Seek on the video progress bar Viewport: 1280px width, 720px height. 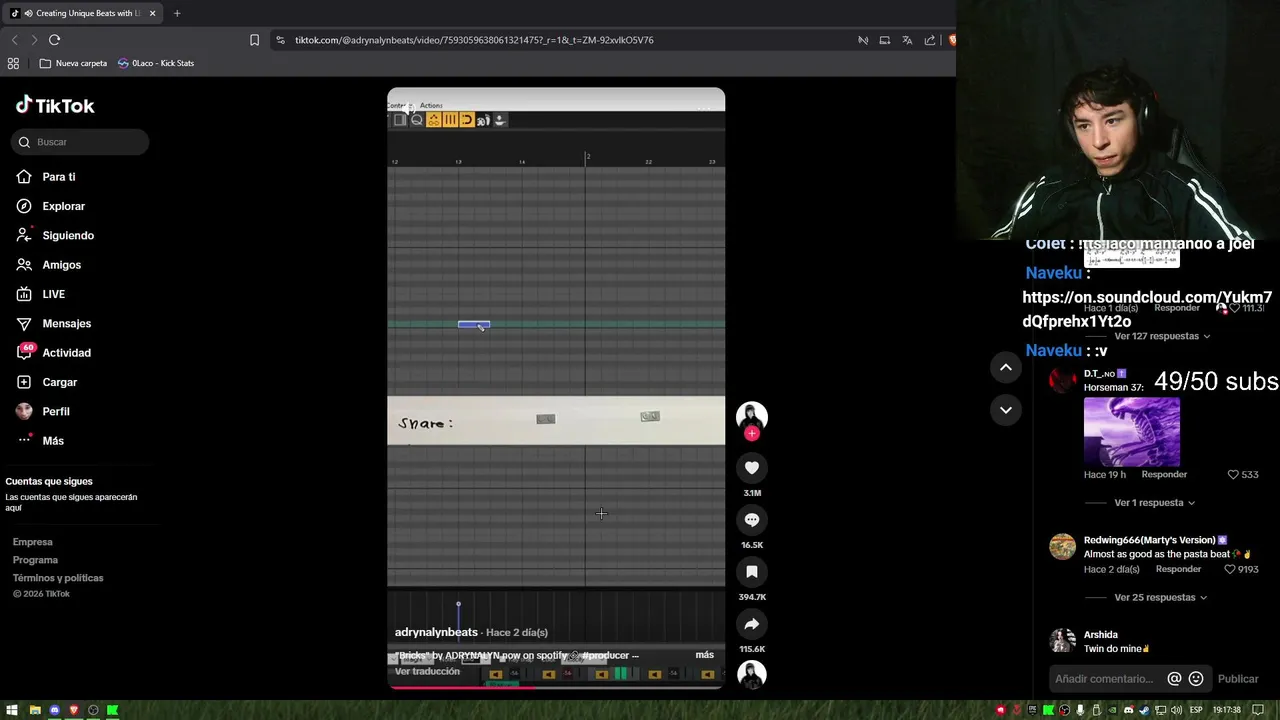click(556, 688)
